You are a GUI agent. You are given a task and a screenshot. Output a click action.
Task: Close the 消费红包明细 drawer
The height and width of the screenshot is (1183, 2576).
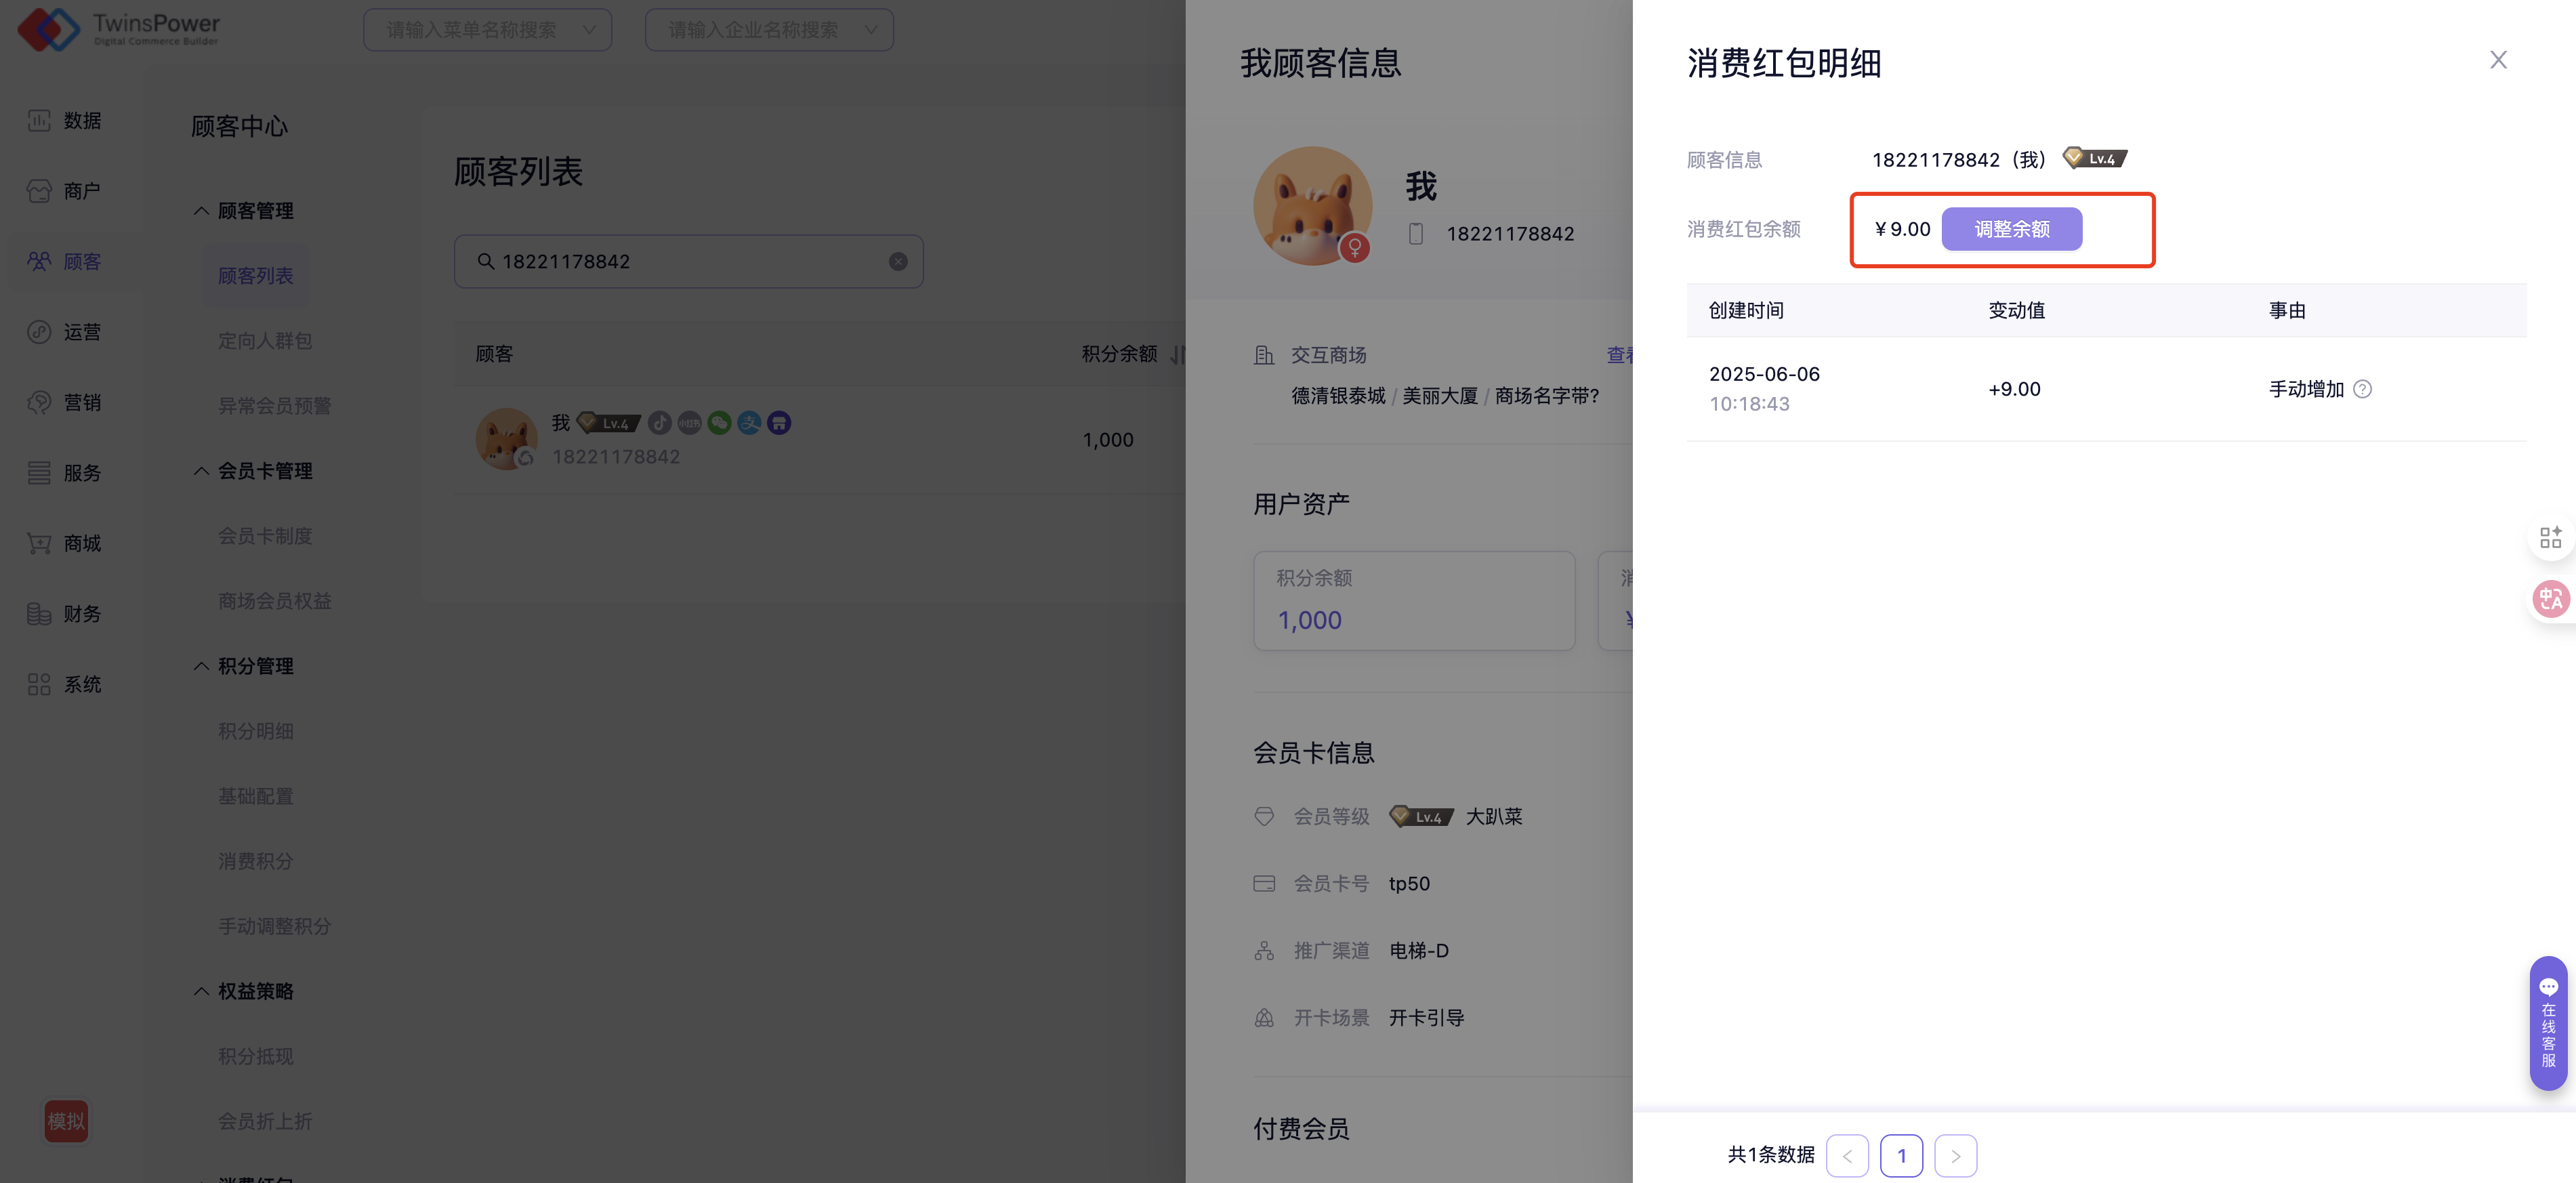(2497, 60)
